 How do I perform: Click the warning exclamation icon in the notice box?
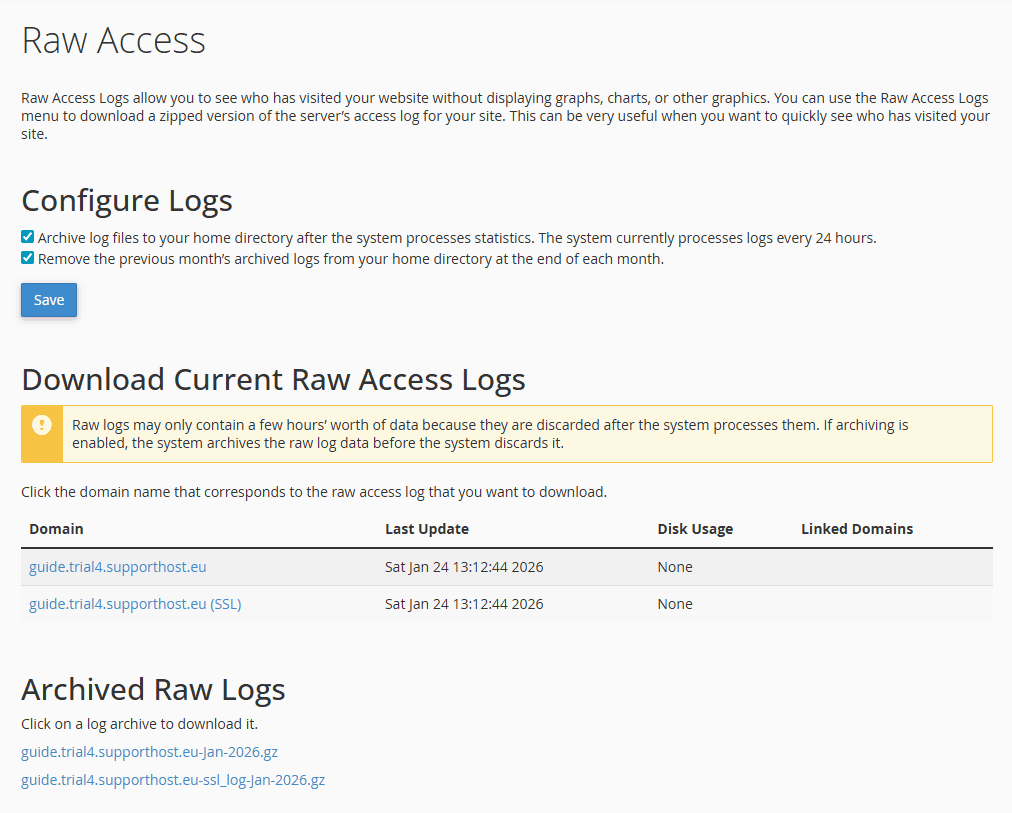[x=41, y=425]
